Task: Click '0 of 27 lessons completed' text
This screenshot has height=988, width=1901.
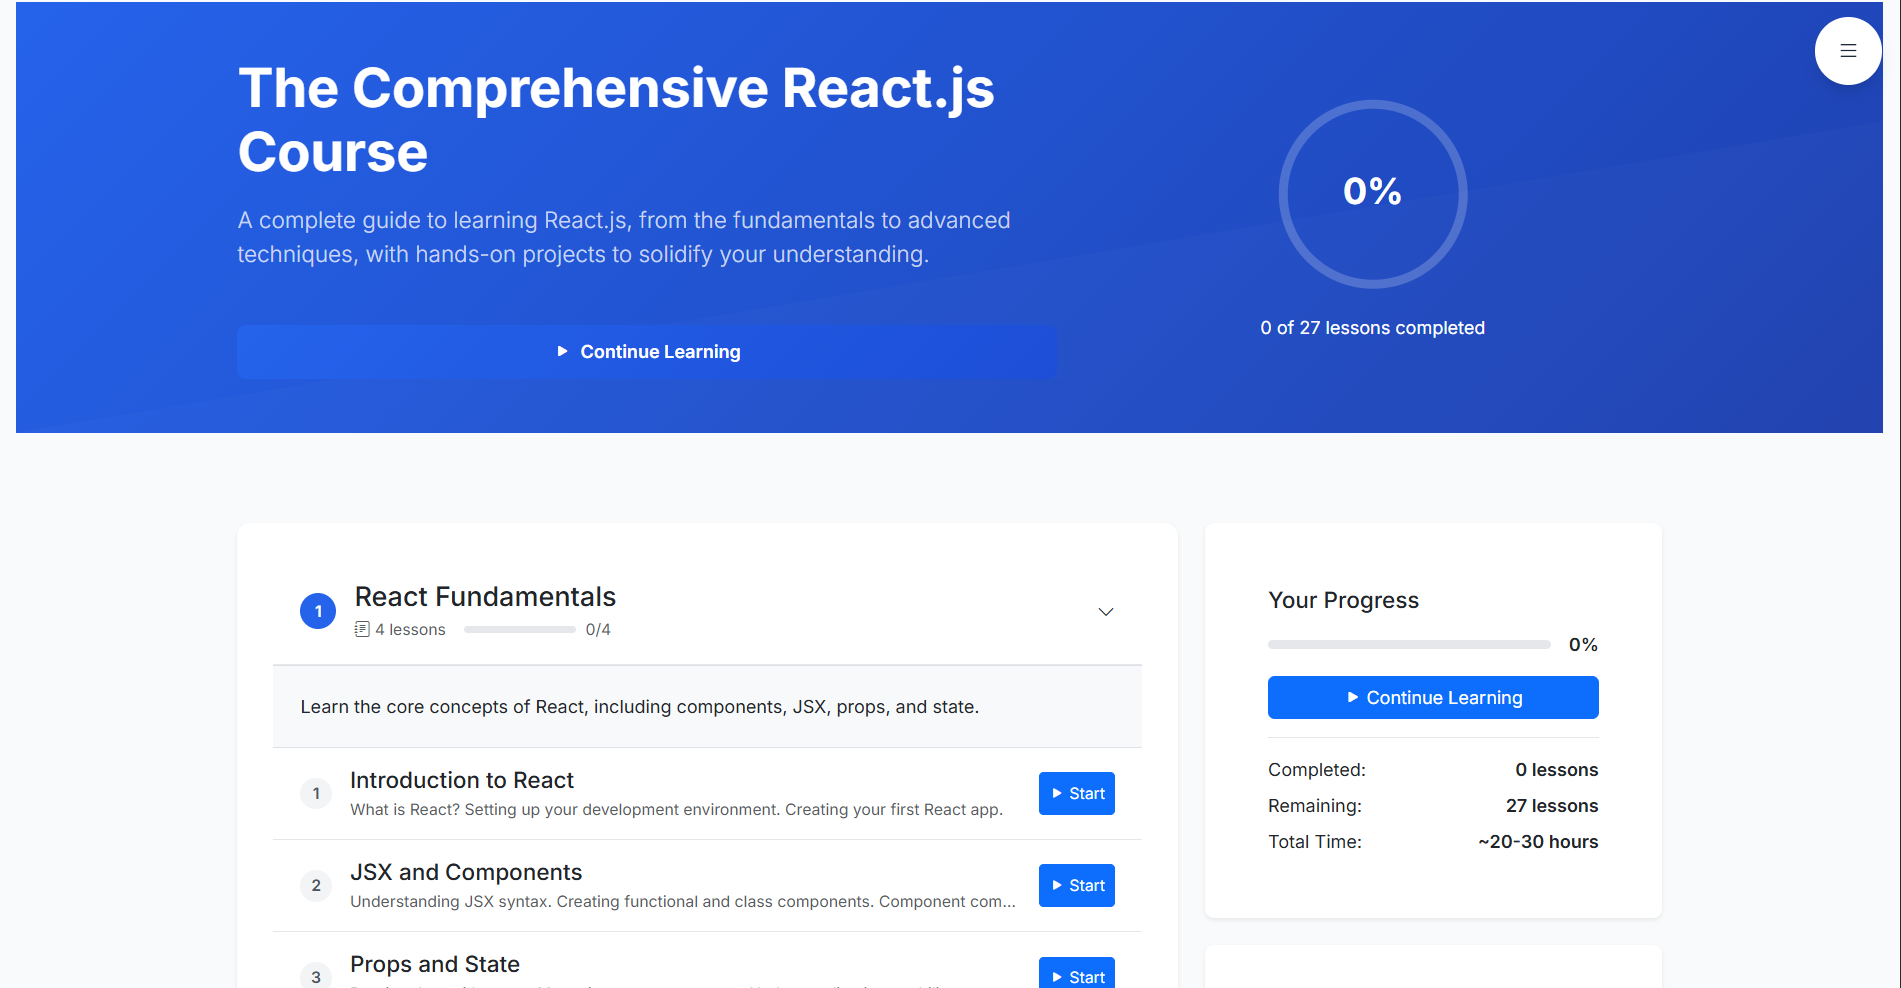Action: [x=1373, y=328]
